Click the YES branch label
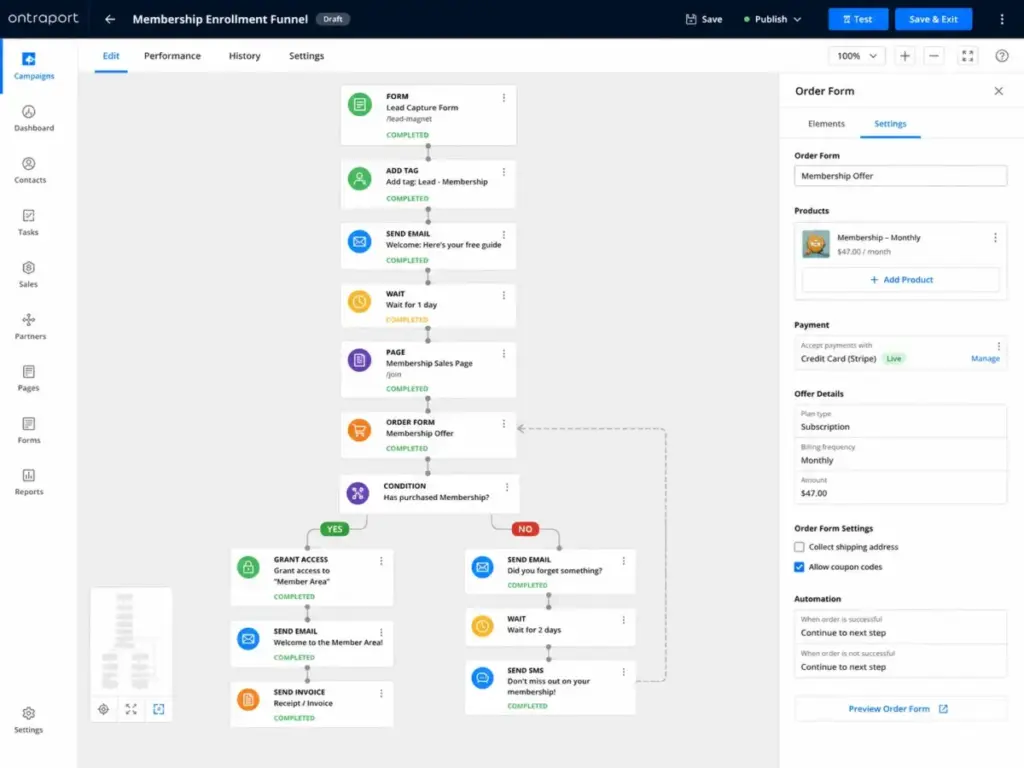Viewport: 1024px width, 768px height. click(334, 530)
